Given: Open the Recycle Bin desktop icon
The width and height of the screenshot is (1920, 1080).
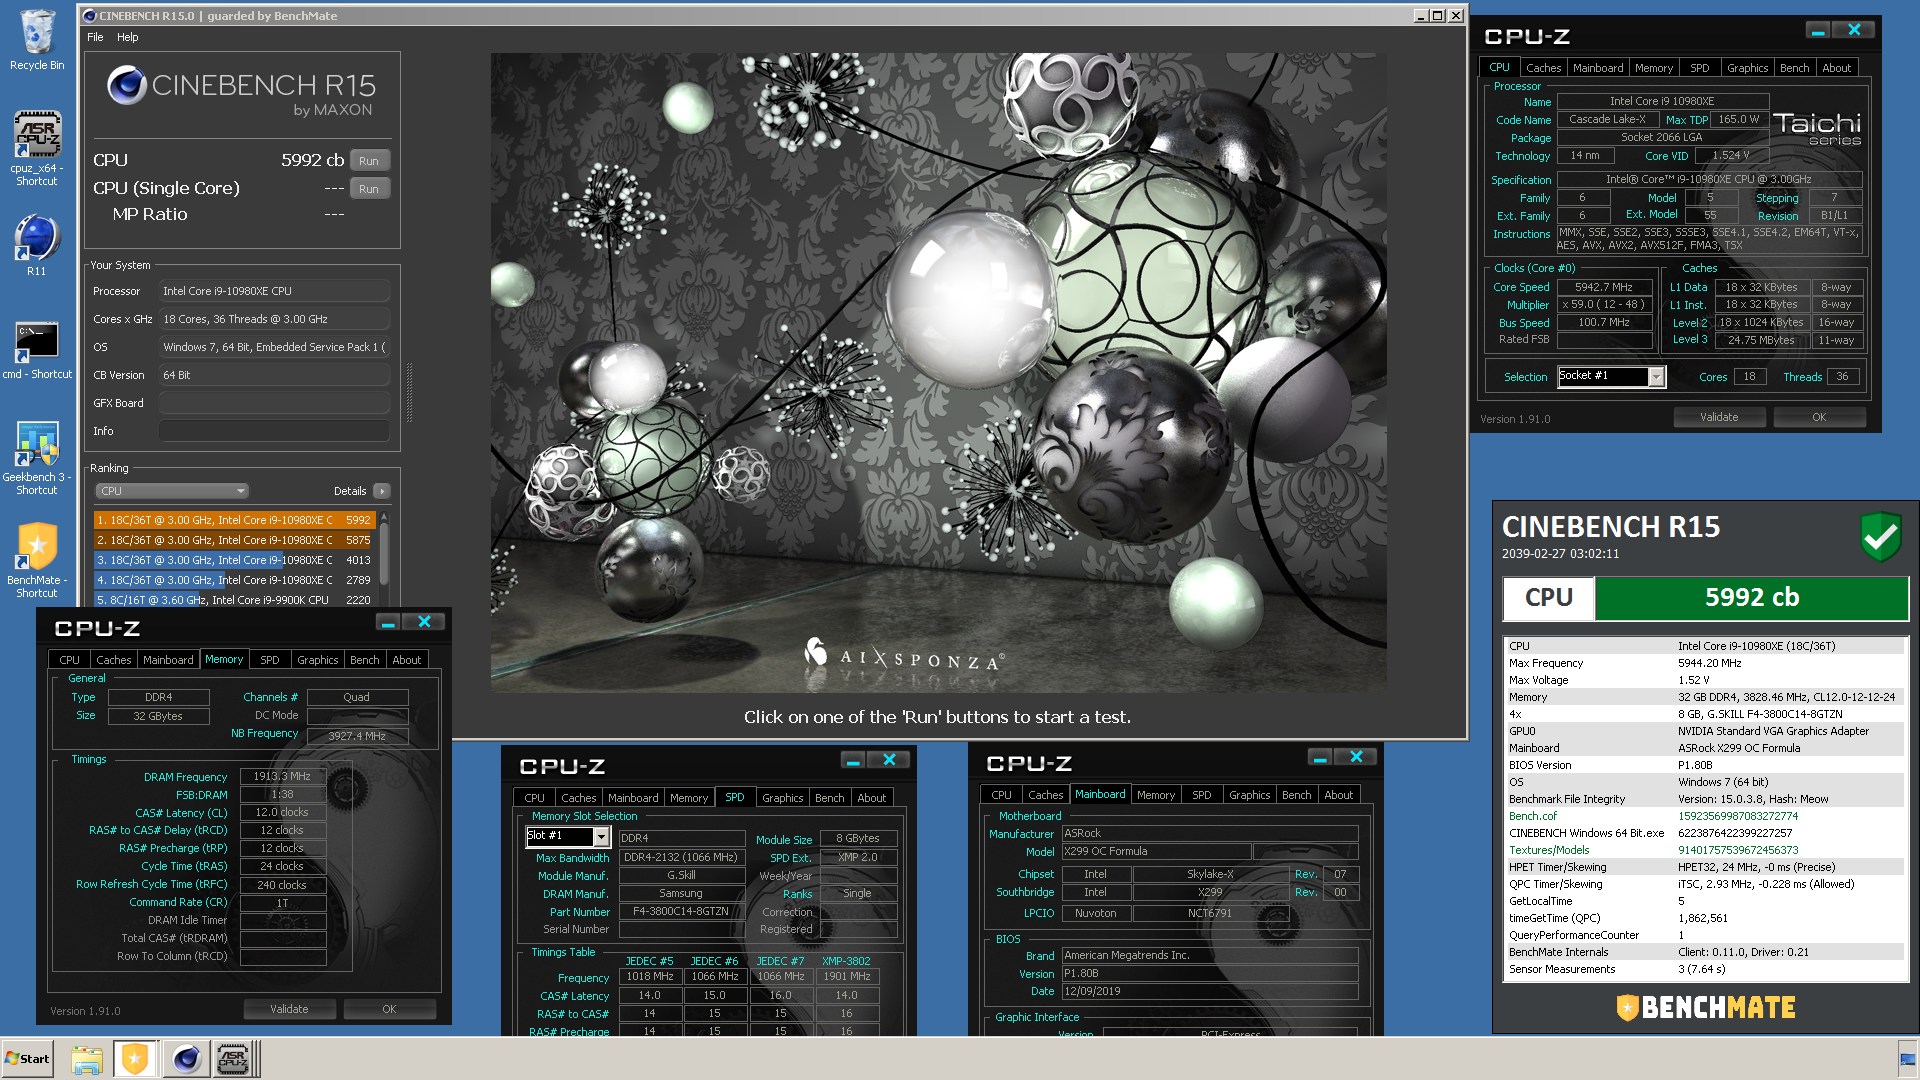Looking at the screenshot, I should (x=37, y=40).
